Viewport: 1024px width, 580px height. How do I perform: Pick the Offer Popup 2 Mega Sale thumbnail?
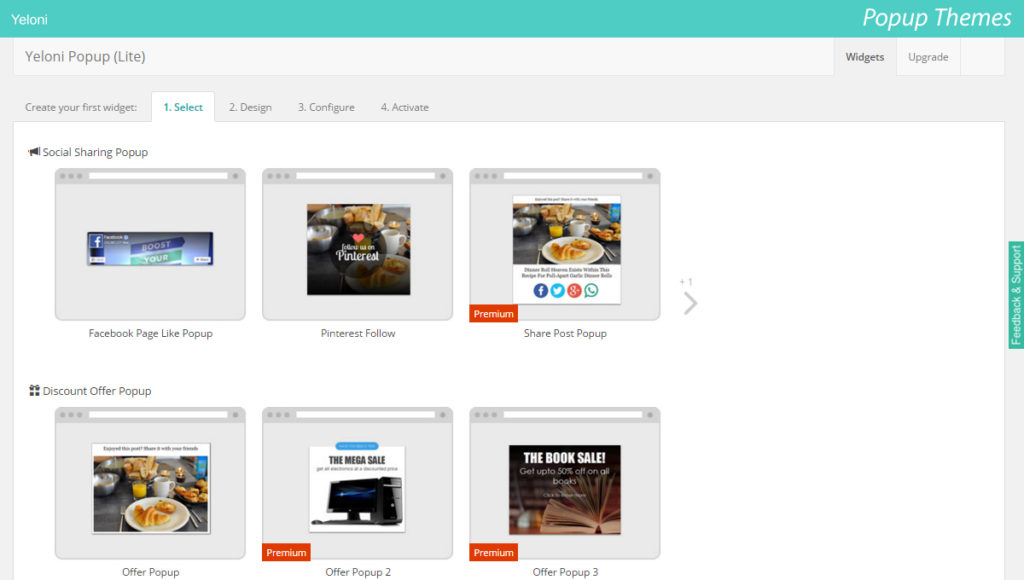coord(357,488)
